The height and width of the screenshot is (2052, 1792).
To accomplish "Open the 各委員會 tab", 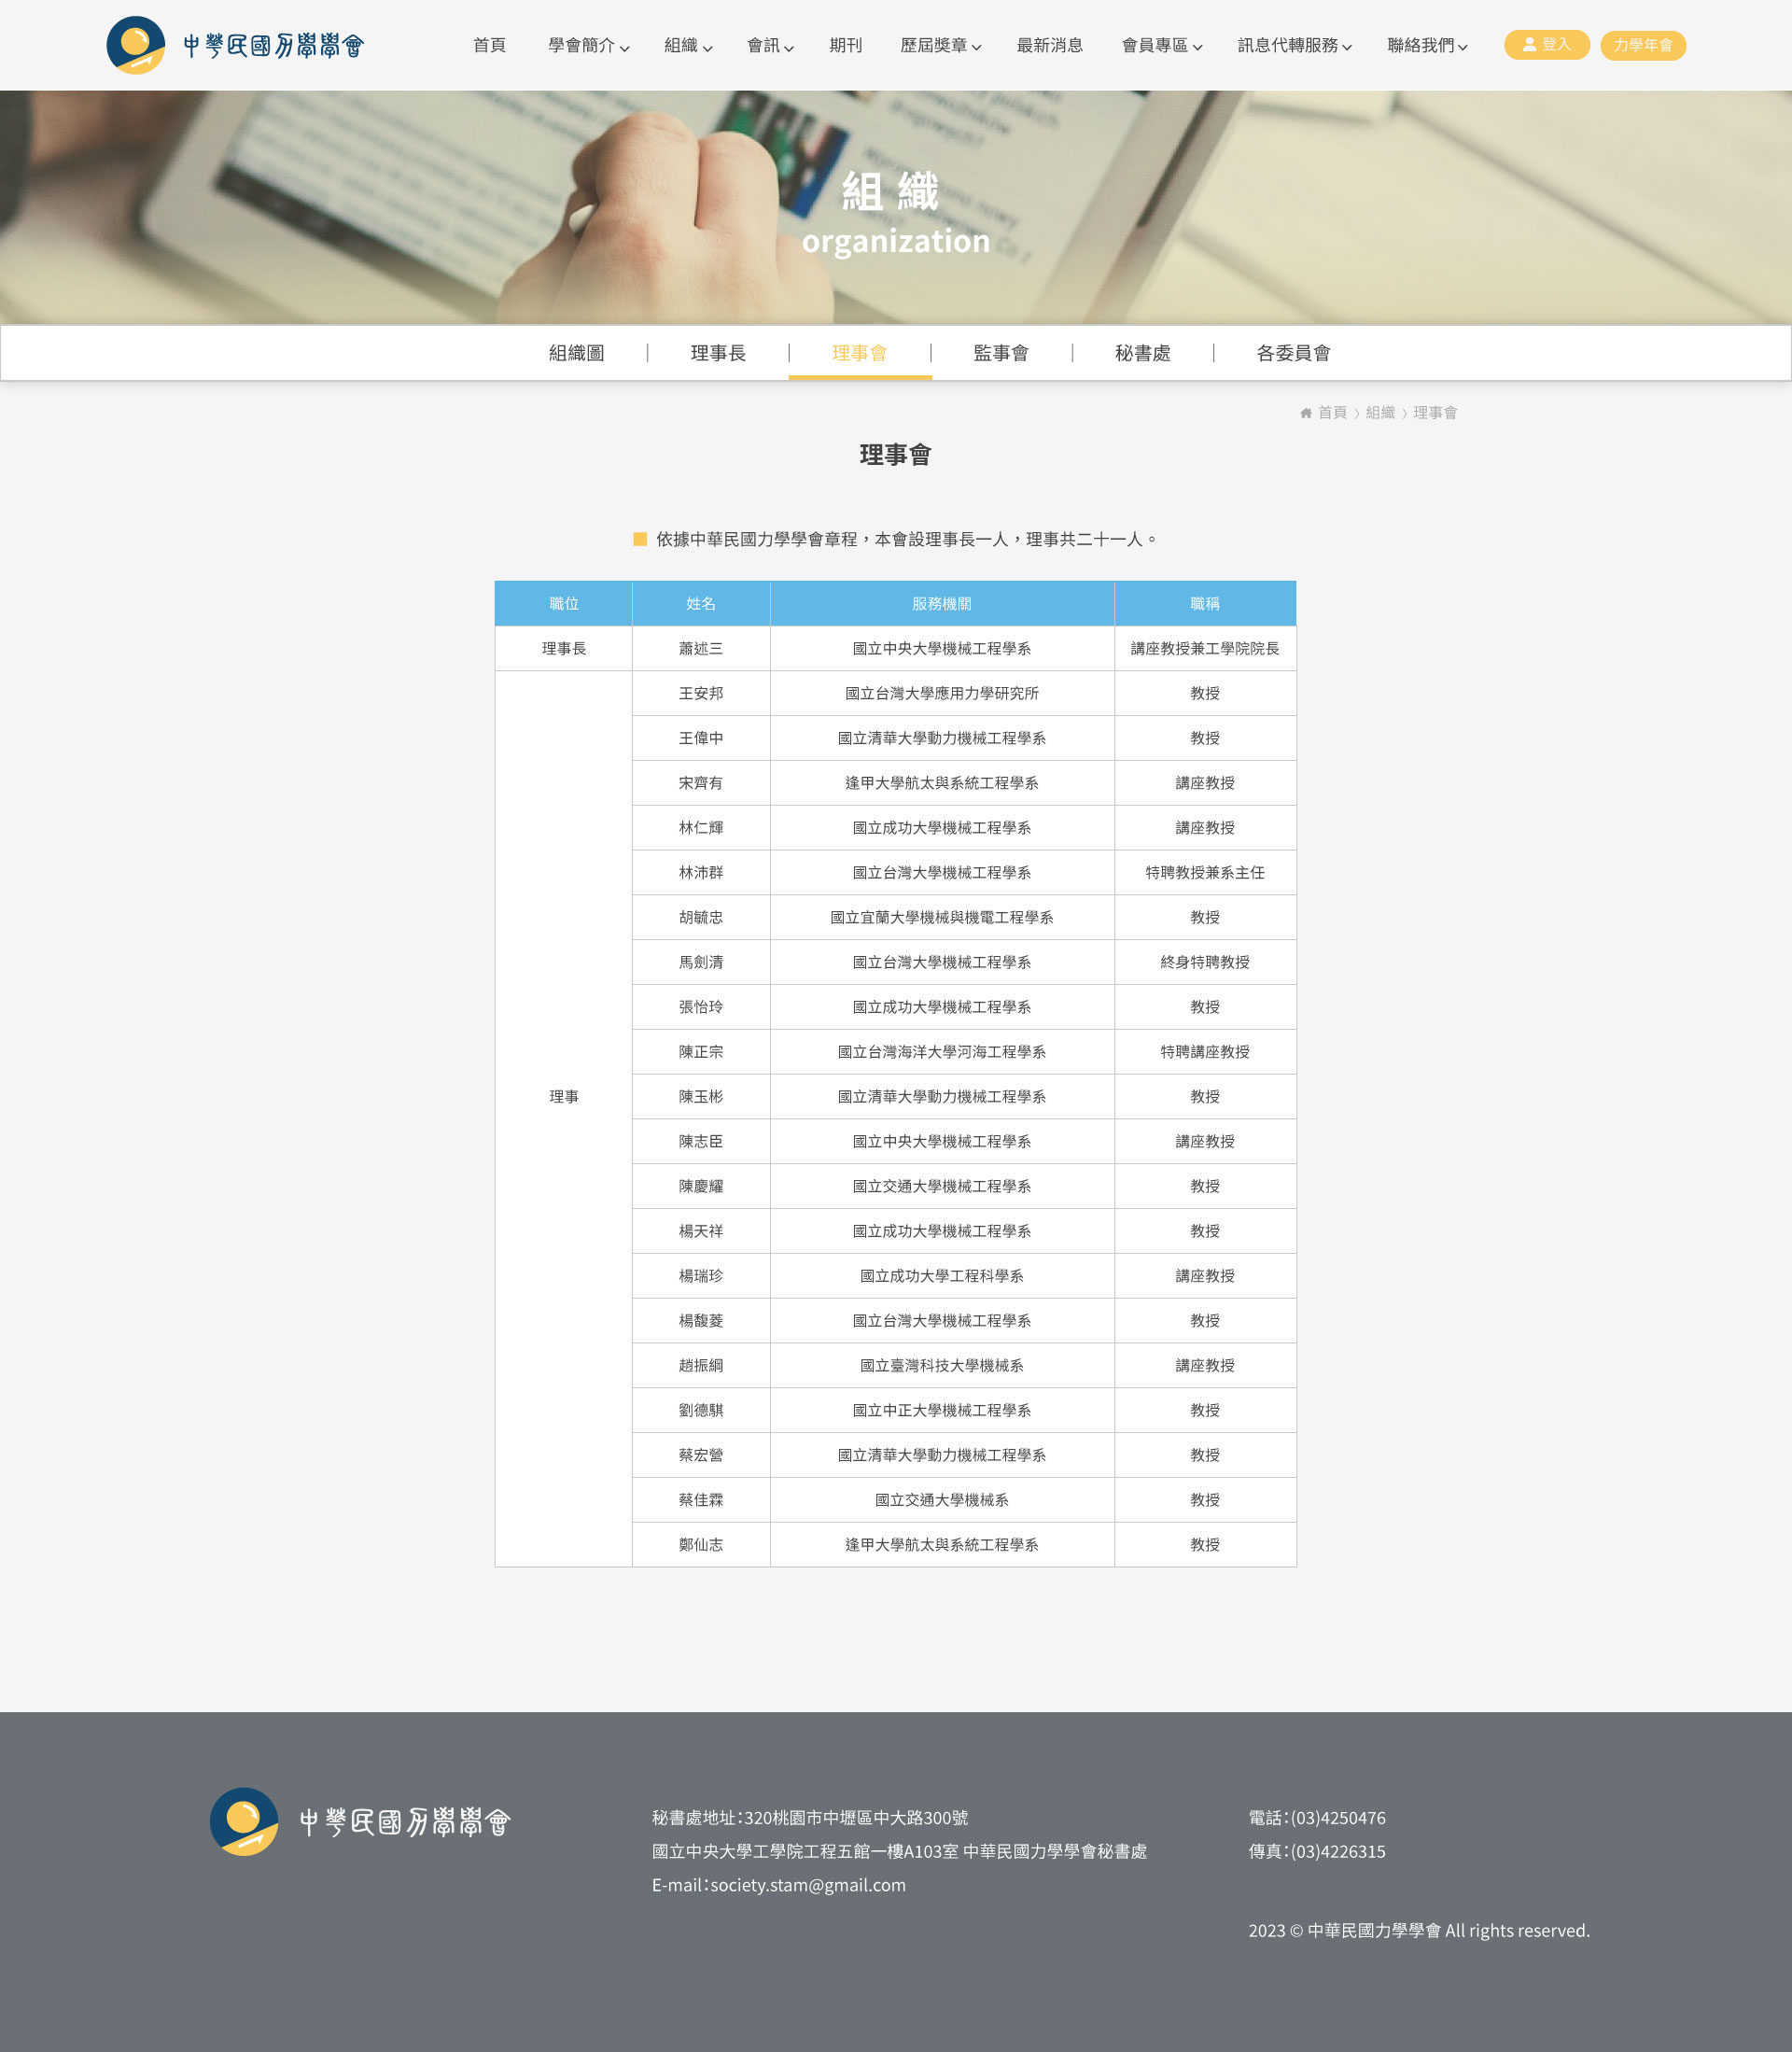I will (1293, 353).
